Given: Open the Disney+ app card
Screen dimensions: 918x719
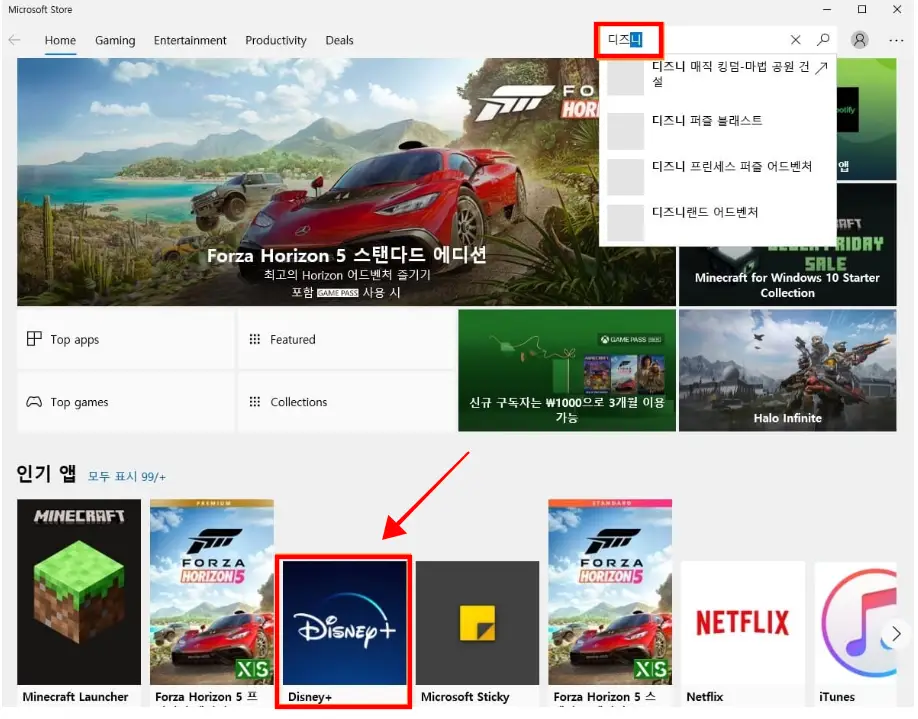Looking at the screenshot, I should [x=344, y=632].
